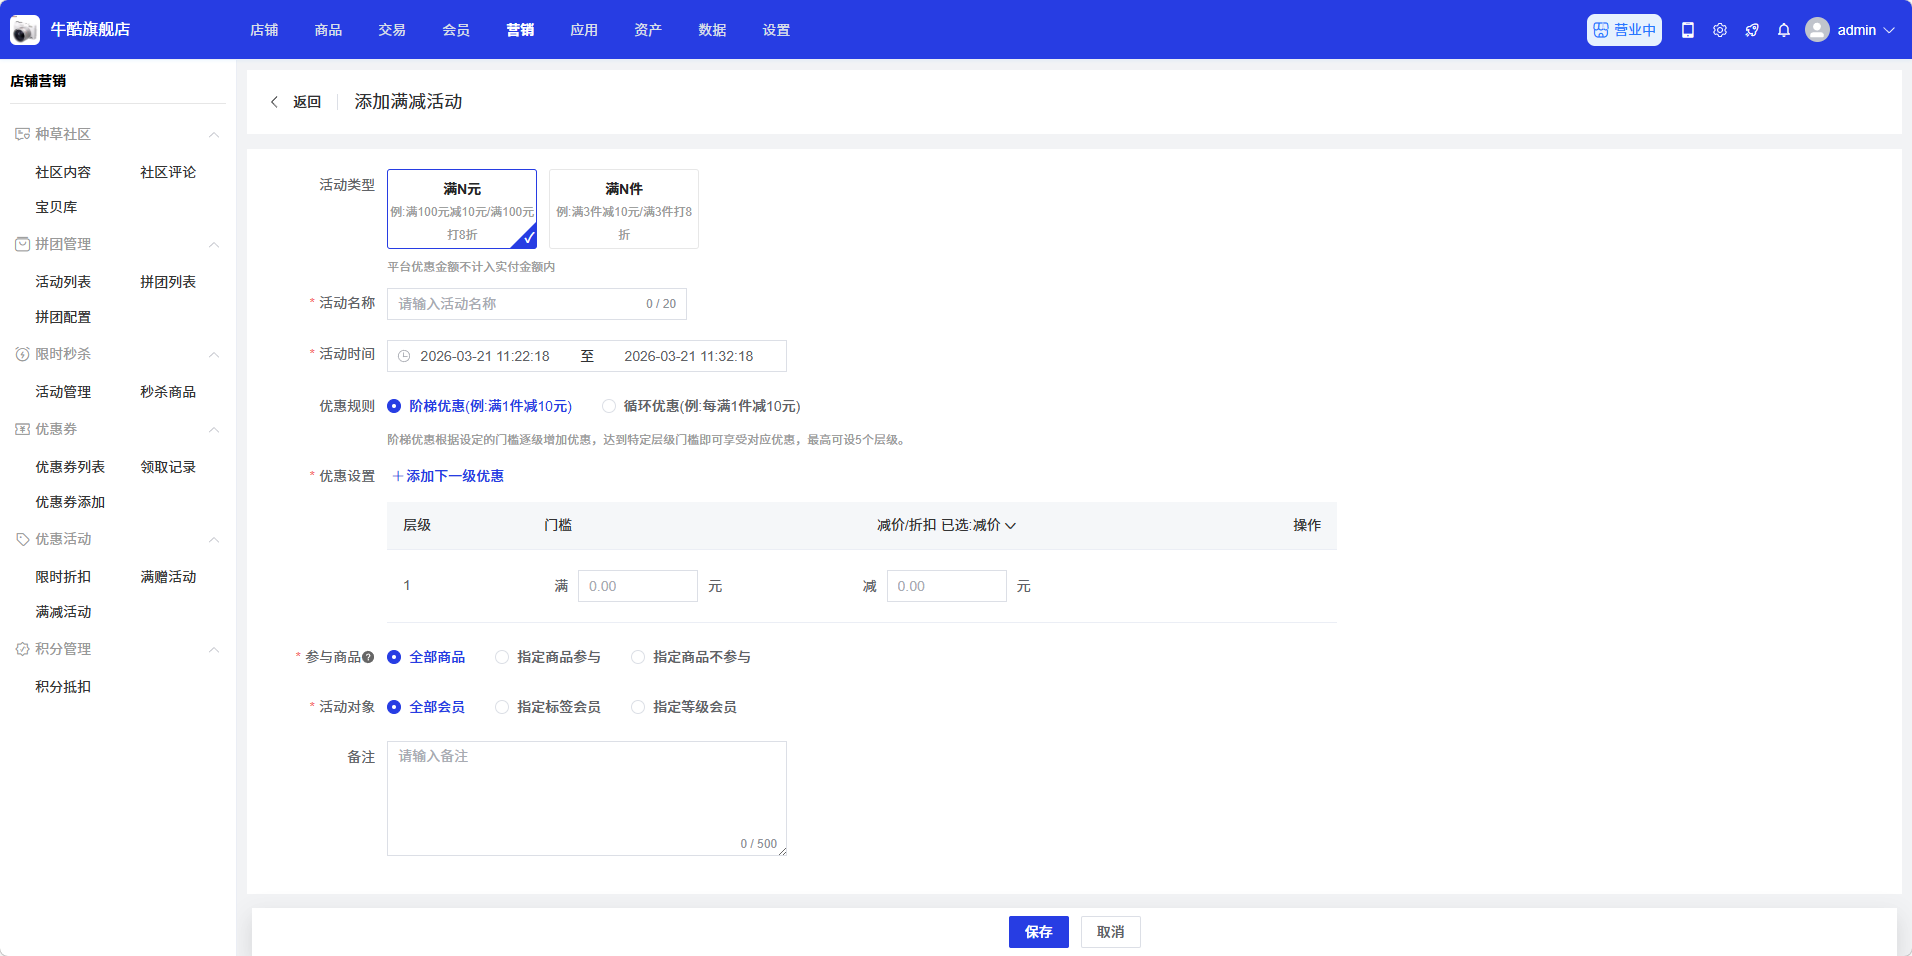Select 指定等级会员 as activity target
This screenshot has height=956, width=1912.
pos(638,707)
